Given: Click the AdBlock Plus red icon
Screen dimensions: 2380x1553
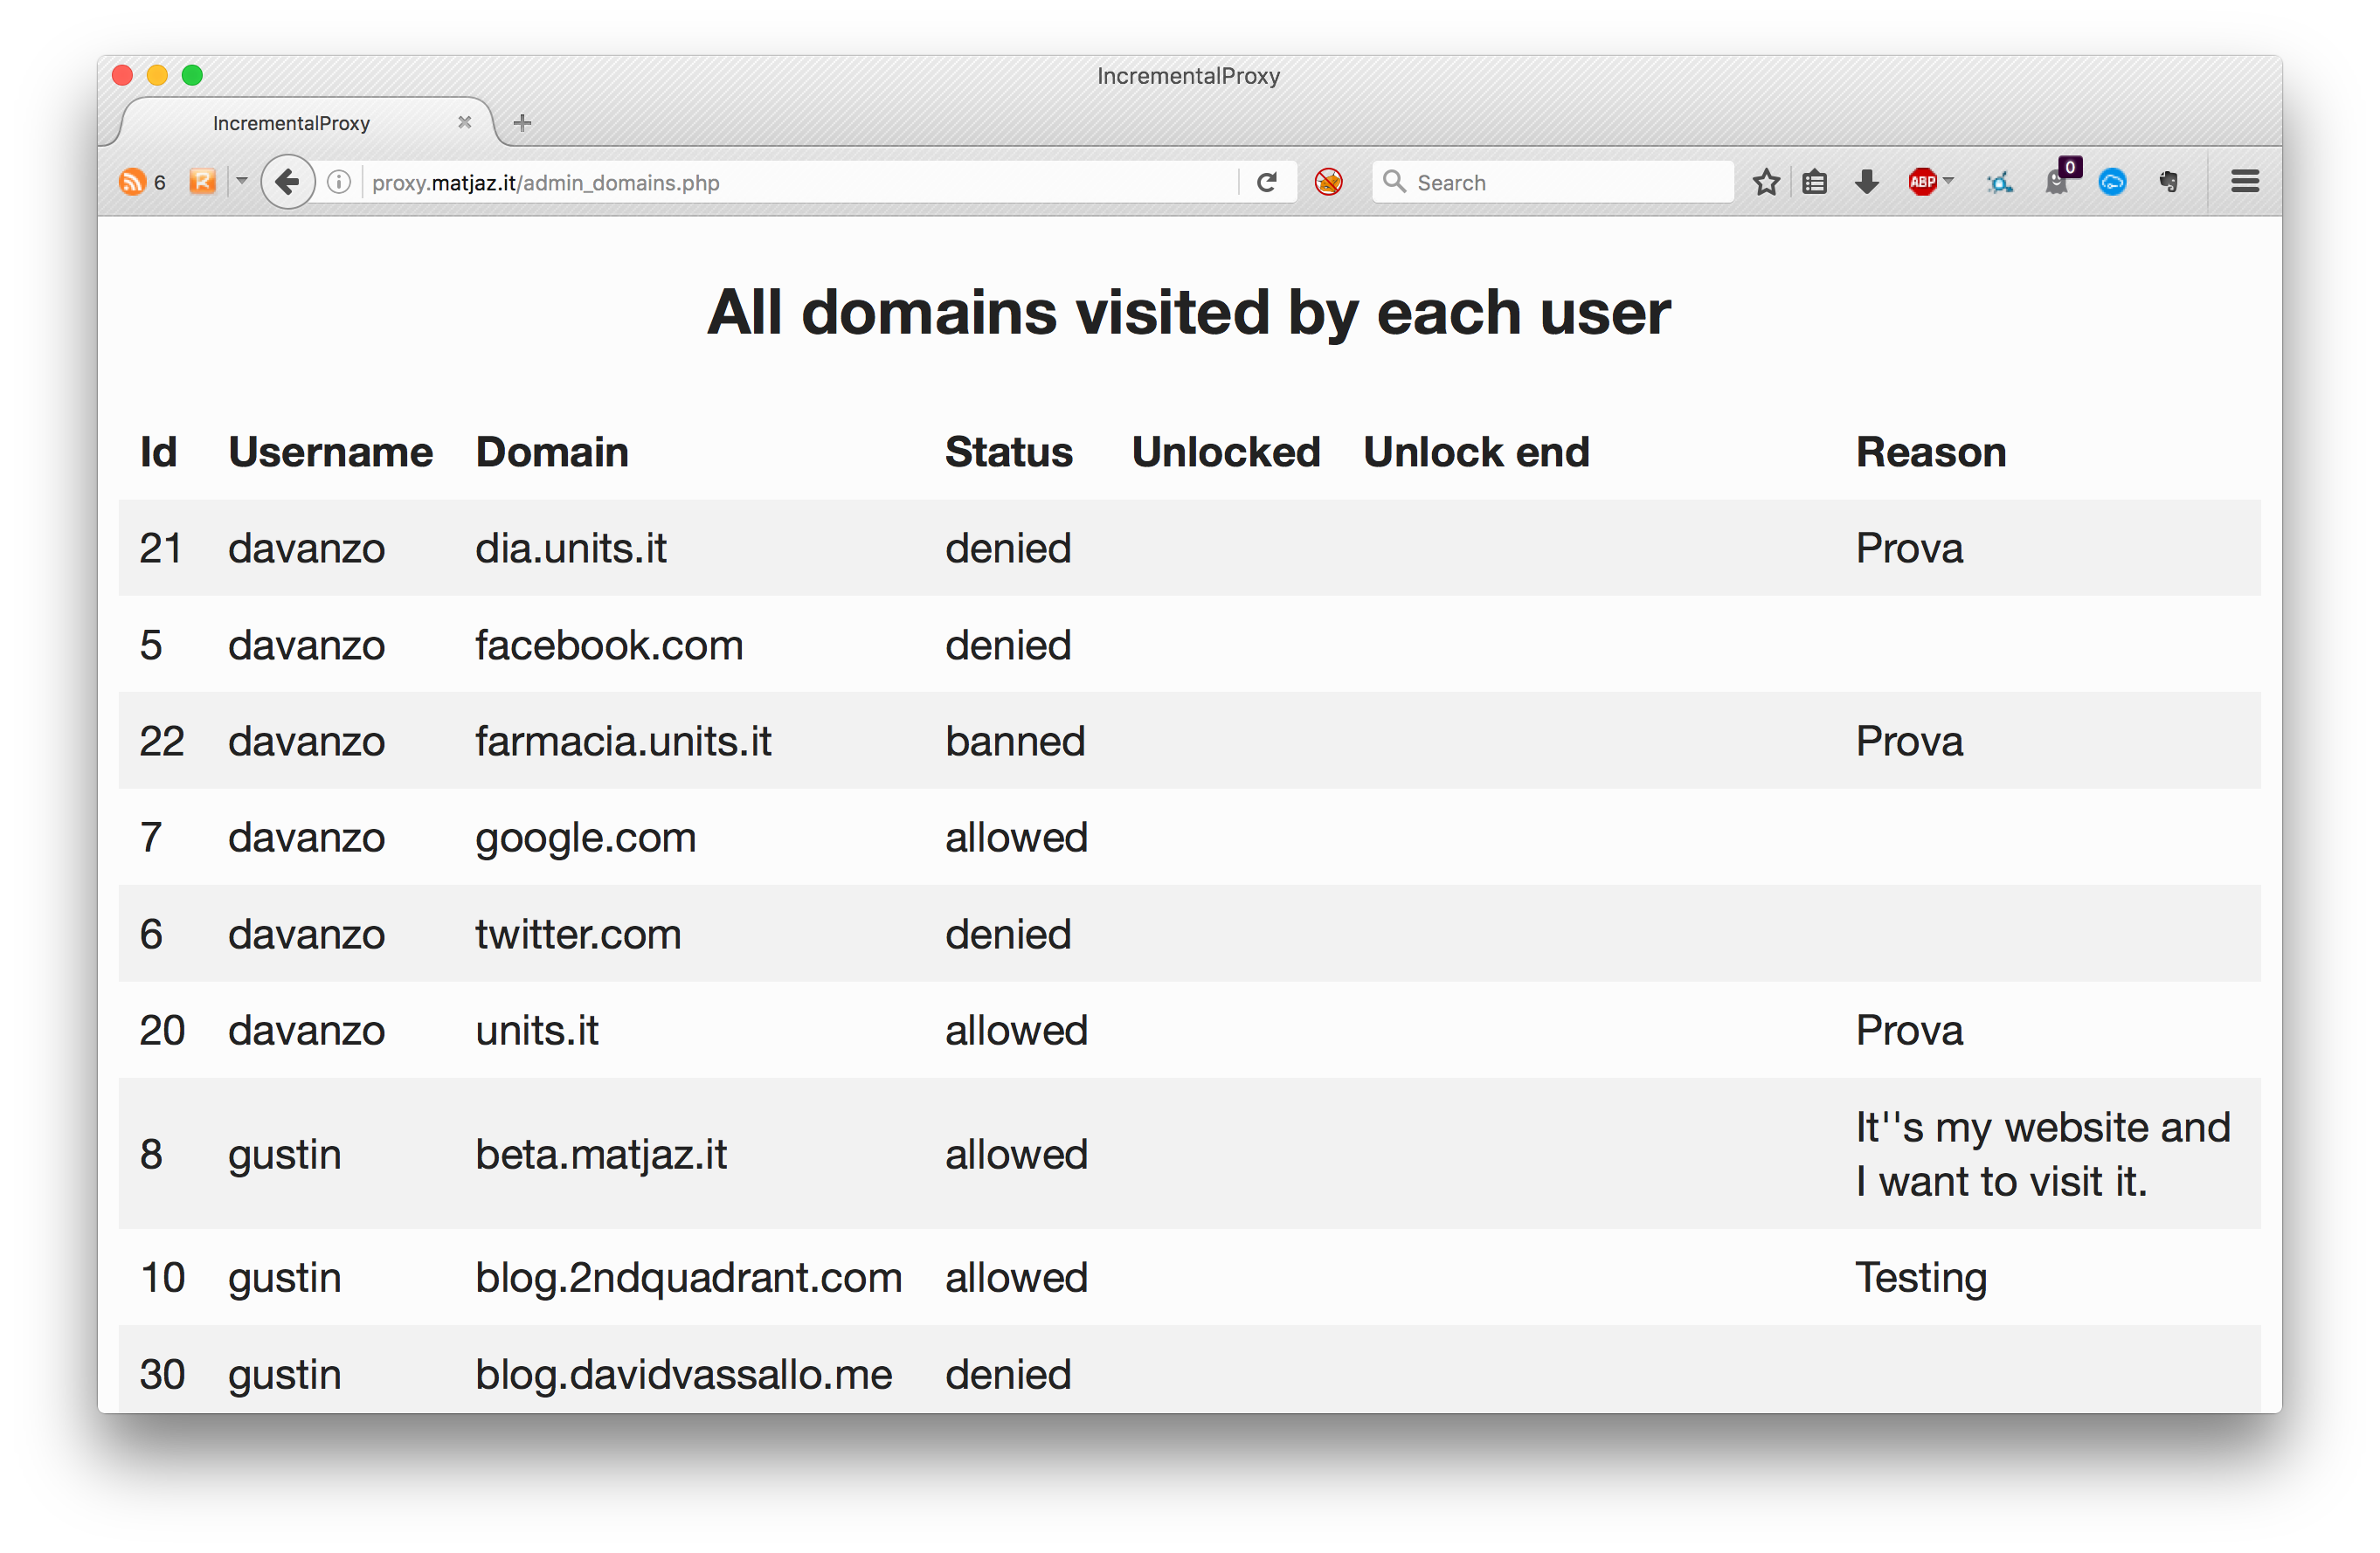Looking at the screenshot, I should click(x=1908, y=182).
